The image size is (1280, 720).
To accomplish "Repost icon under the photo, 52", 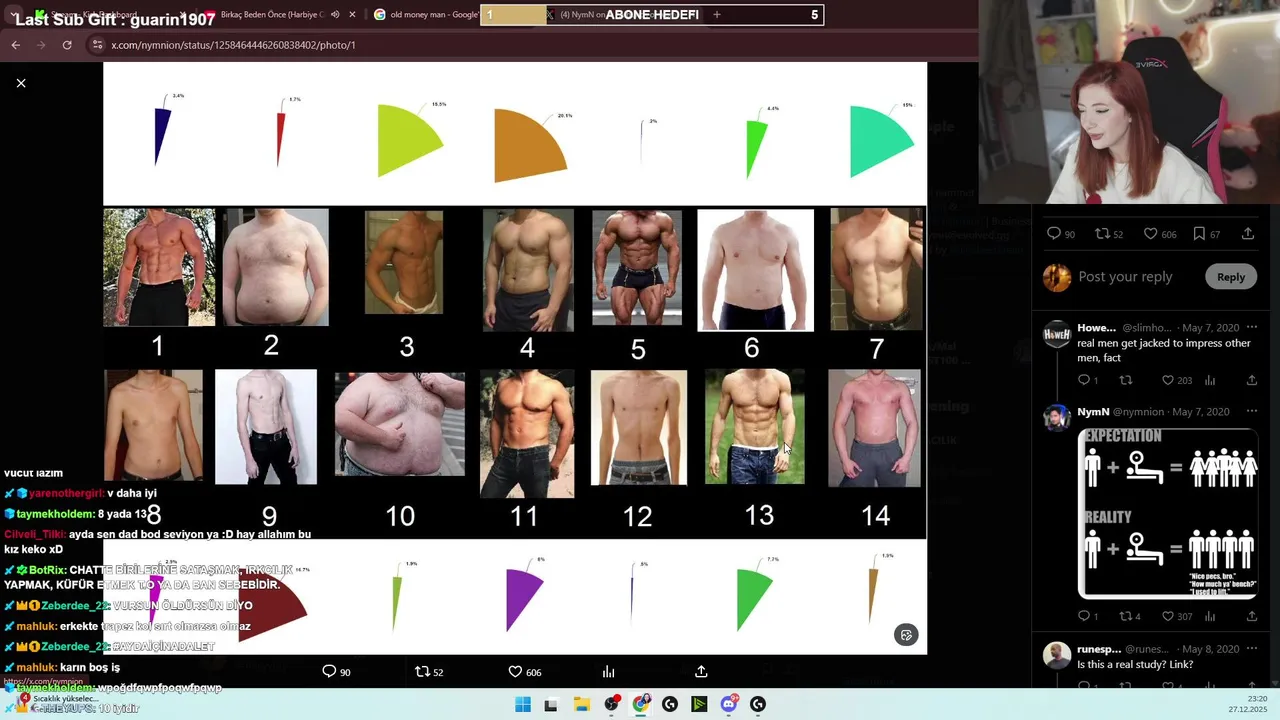I will click(x=429, y=672).
